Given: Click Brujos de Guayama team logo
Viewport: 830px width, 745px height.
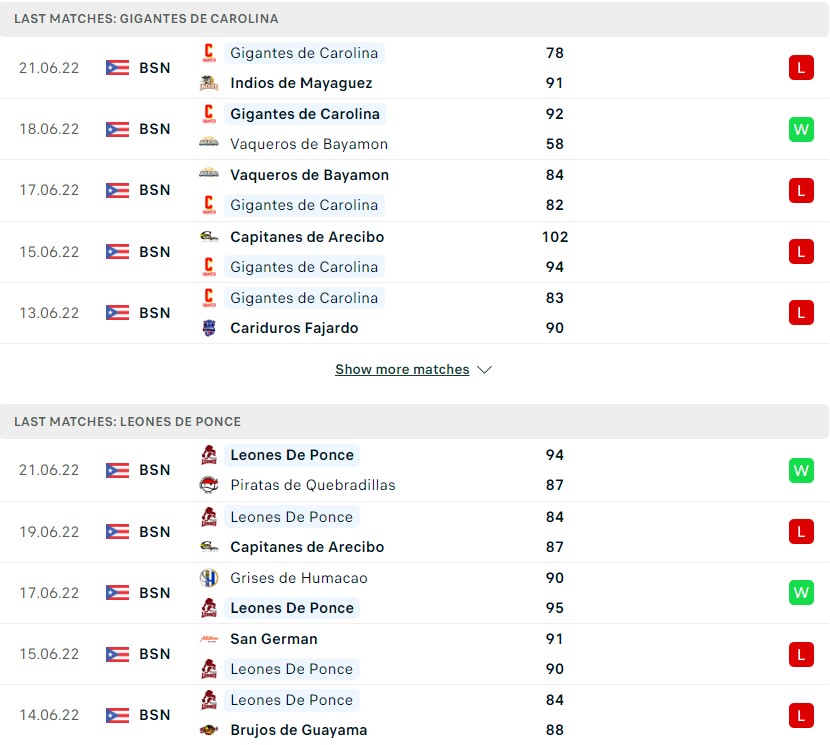Looking at the screenshot, I should 209,730.
